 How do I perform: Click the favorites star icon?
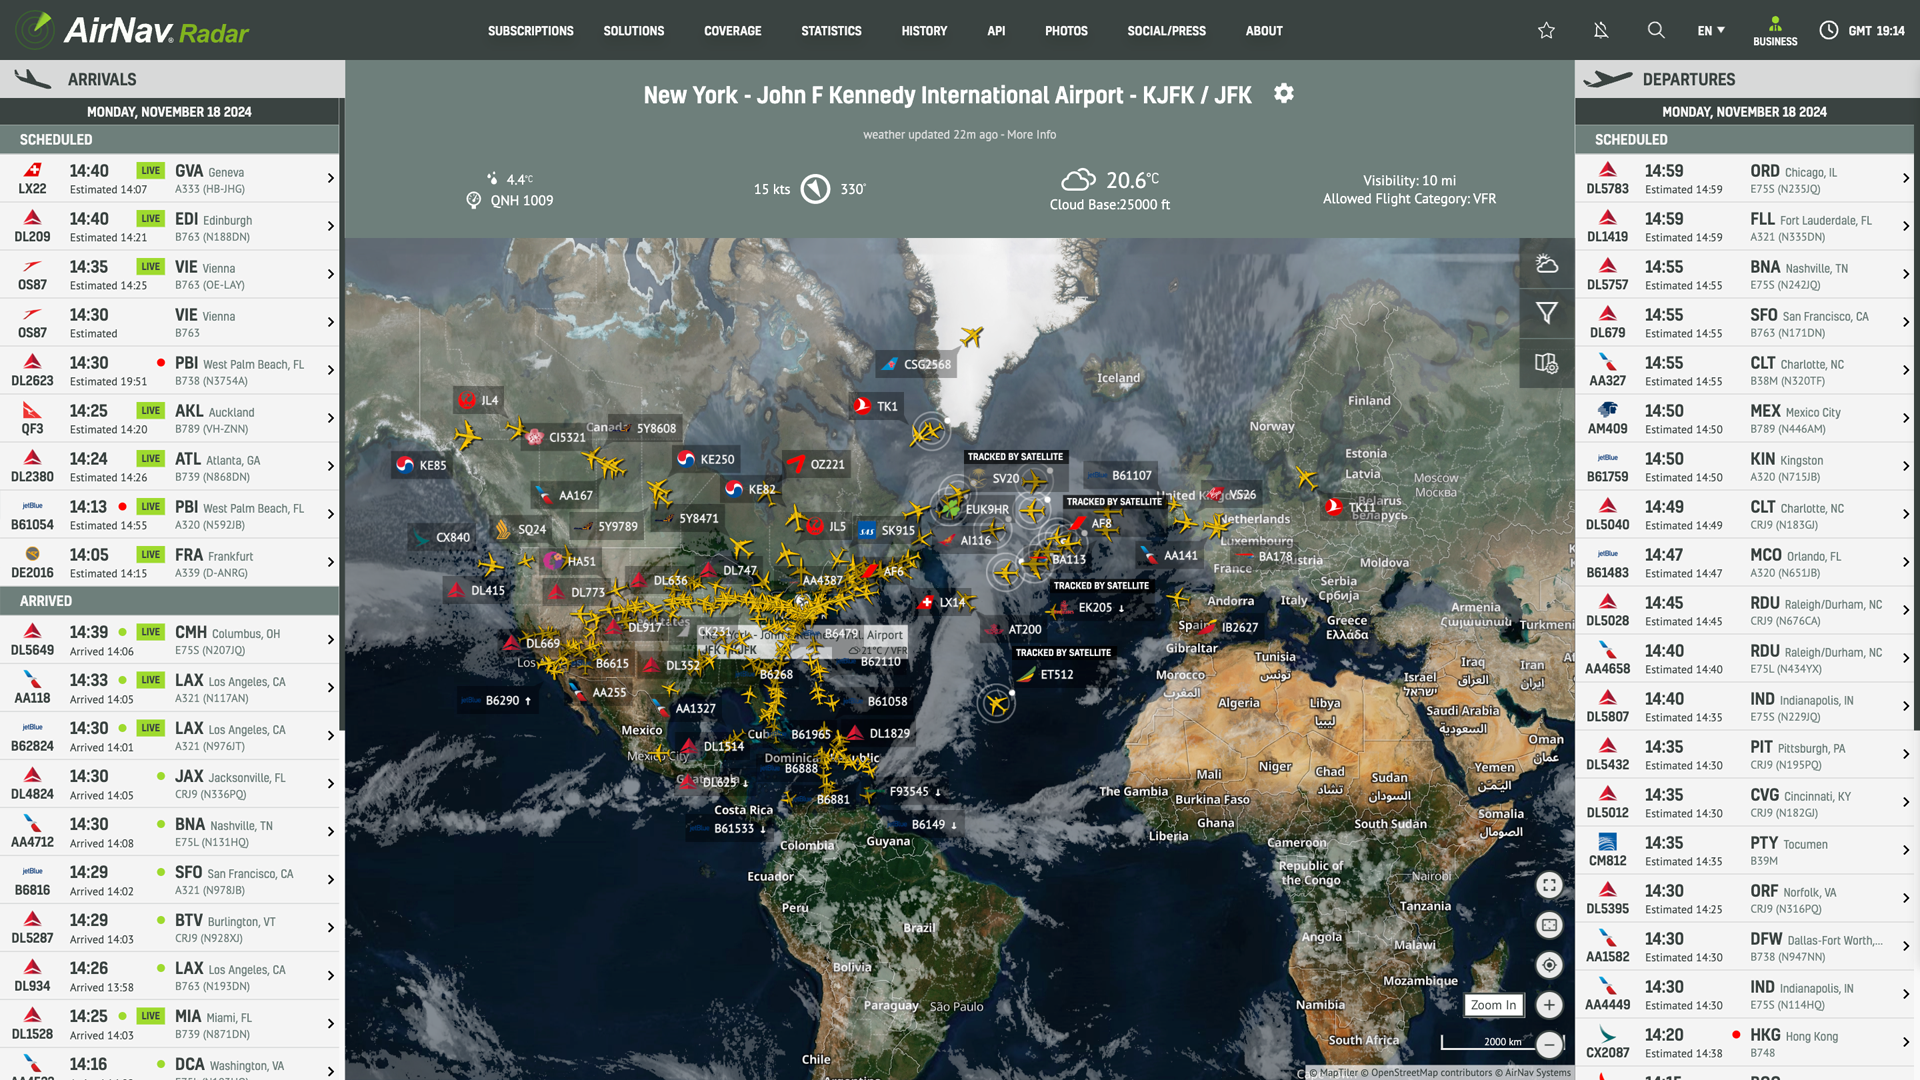1546,31
